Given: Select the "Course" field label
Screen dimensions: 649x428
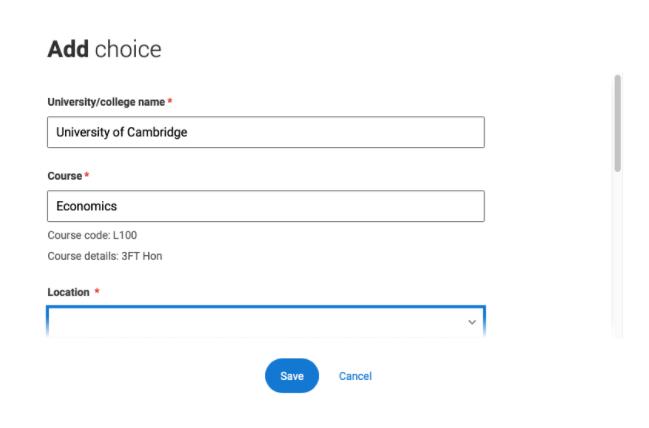Looking at the screenshot, I should click(x=63, y=175).
